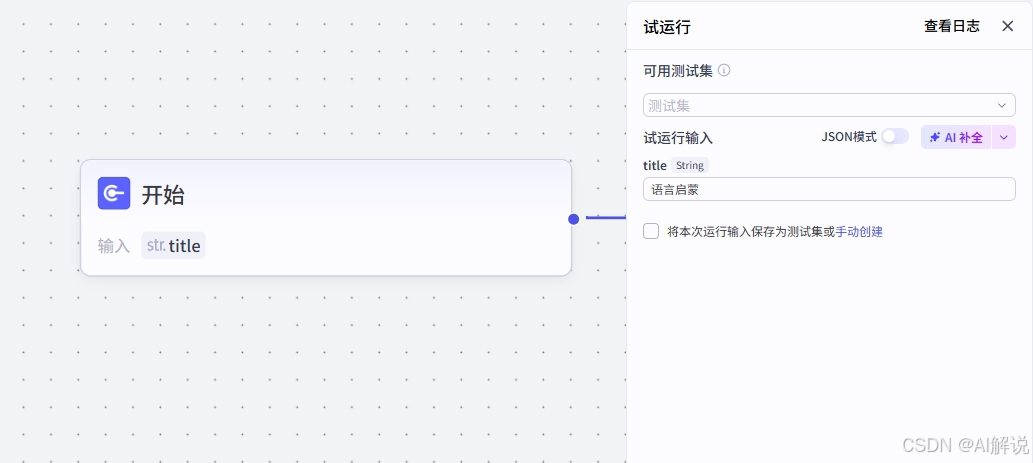Click the info icon beside 可用测试集
1033x463 pixels.
coord(724,70)
